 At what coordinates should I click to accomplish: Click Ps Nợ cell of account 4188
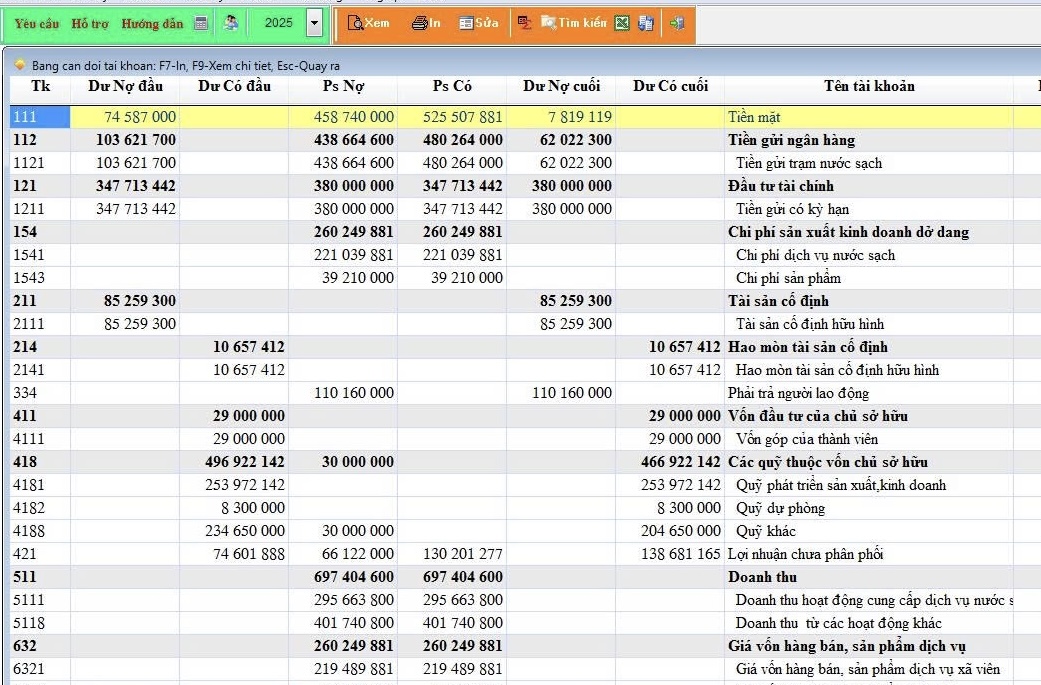pyautogui.click(x=343, y=531)
